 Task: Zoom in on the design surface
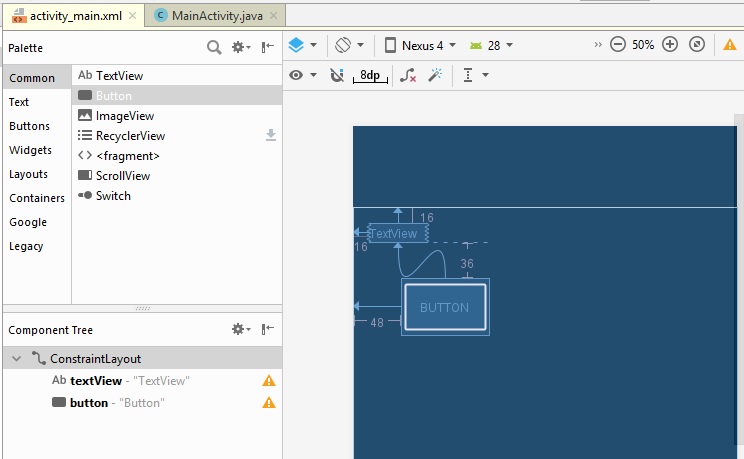point(670,45)
